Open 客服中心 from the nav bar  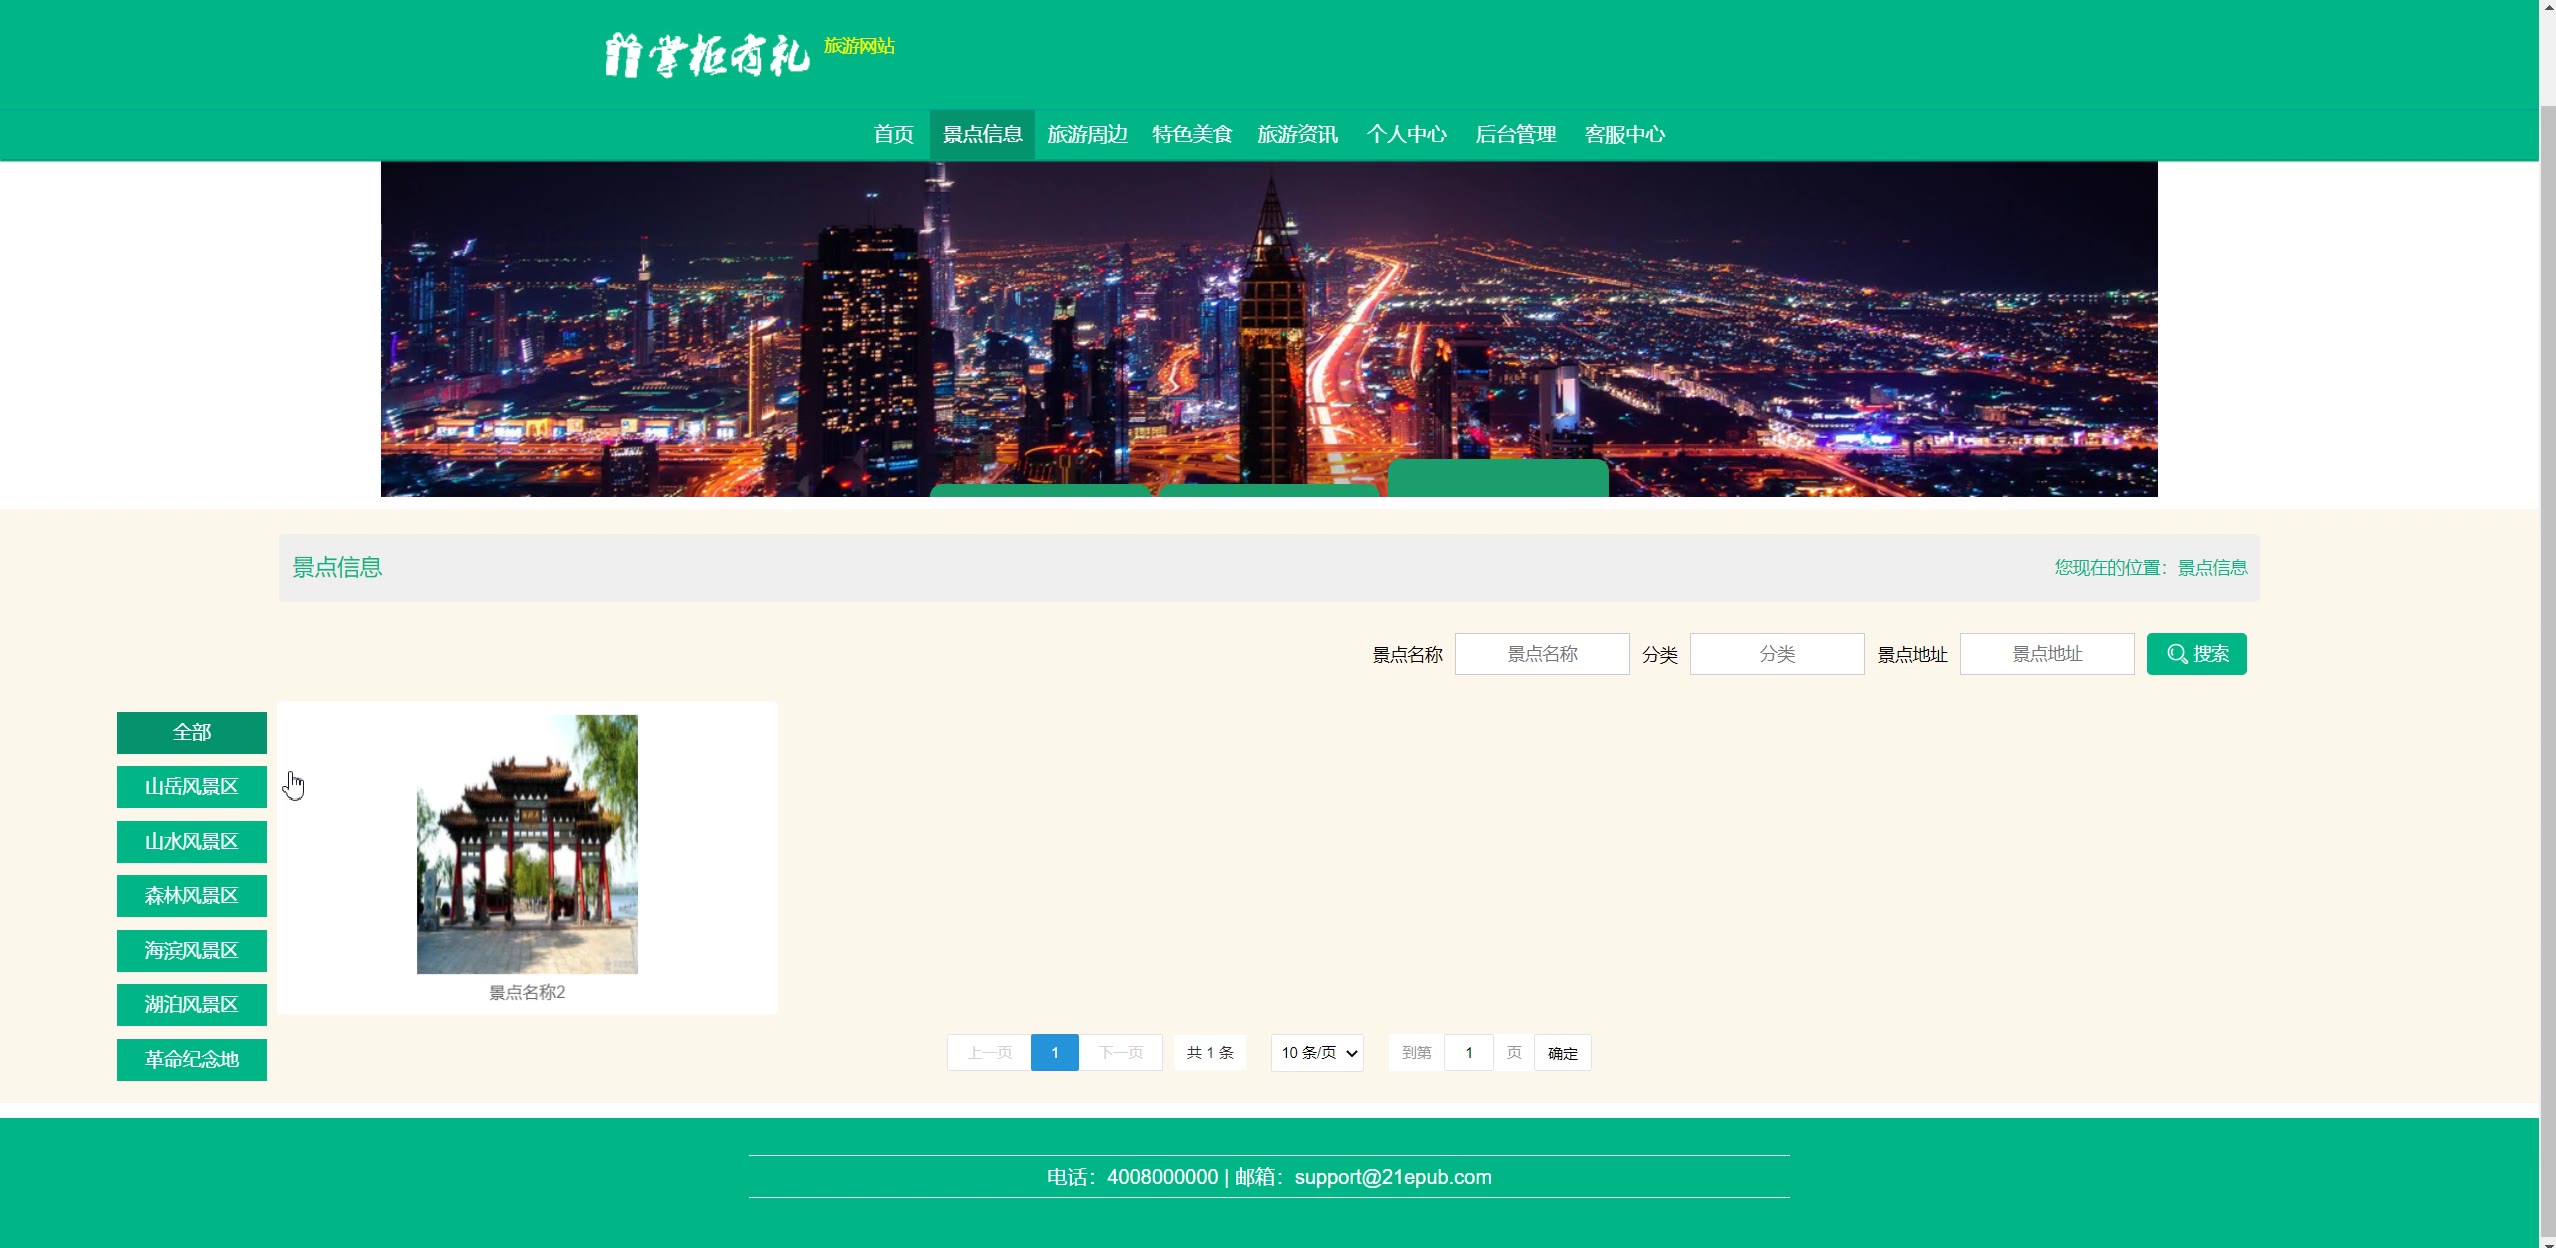1624,134
